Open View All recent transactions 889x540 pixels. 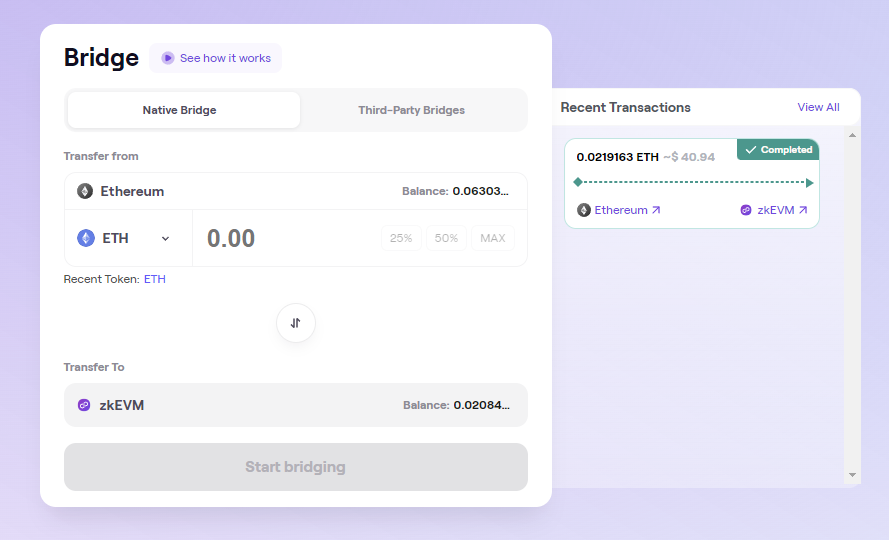[x=818, y=107]
